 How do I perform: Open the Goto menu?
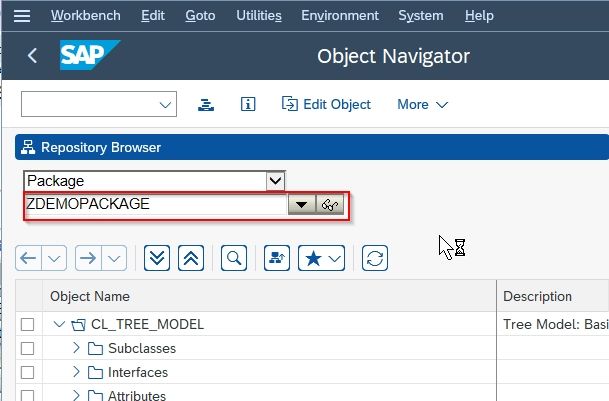pos(200,16)
